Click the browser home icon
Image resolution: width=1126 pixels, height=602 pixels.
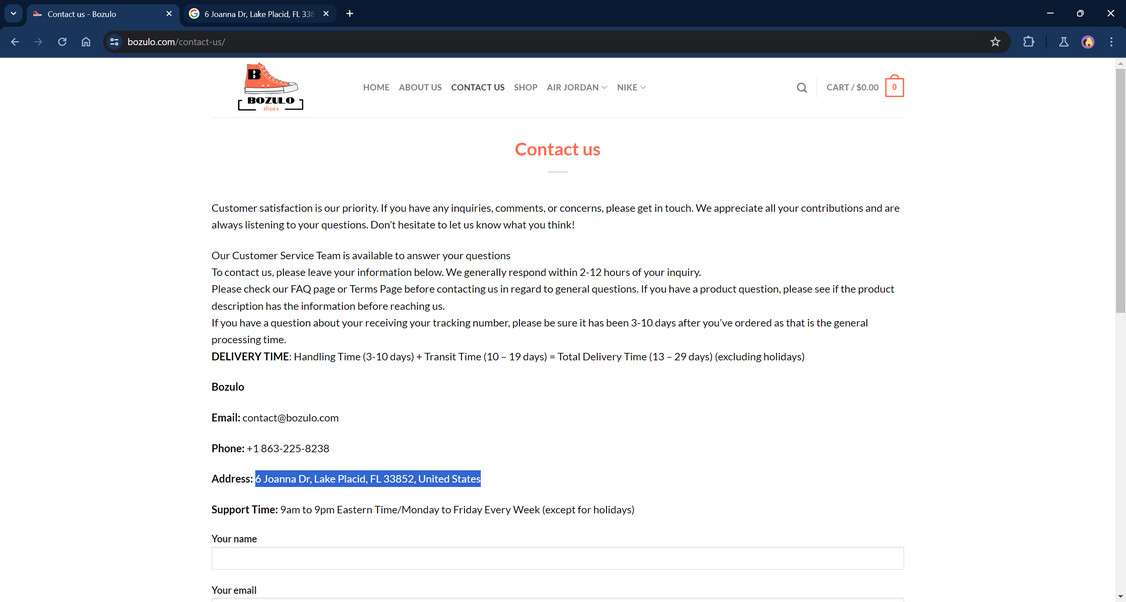pos(86,42)
